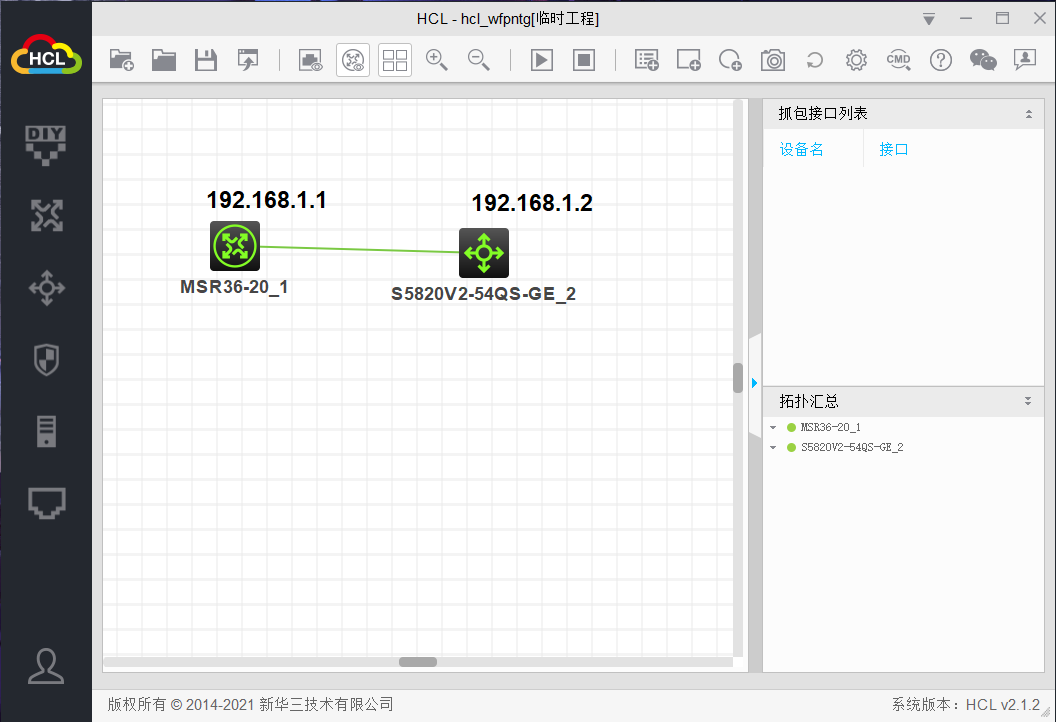Viewport: 1056px width, 722px height.
Task: Export the project with the arrow icon
Action: pos(248,60)
